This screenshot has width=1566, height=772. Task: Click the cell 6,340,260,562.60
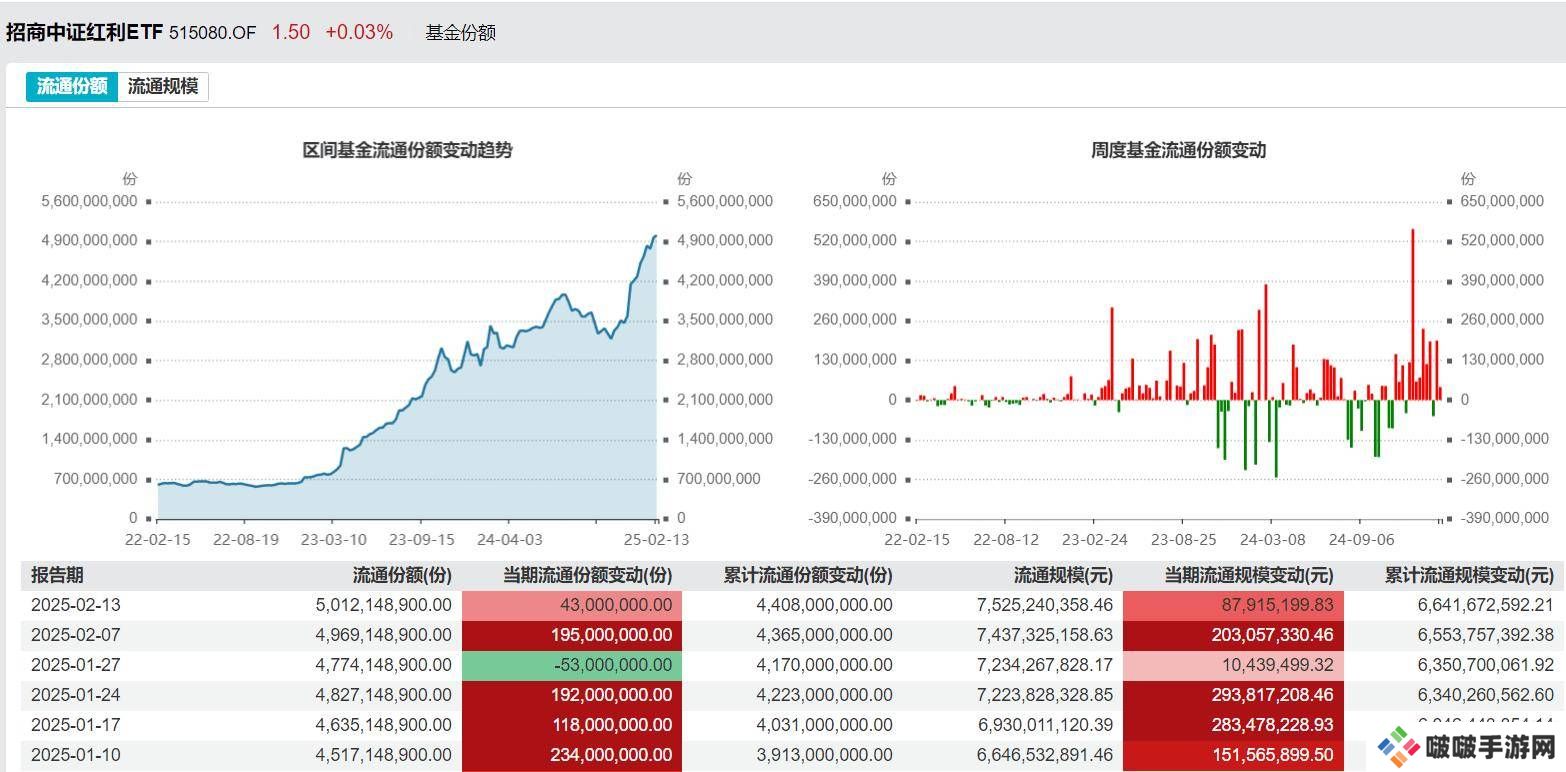click(x=1485, y=695)
